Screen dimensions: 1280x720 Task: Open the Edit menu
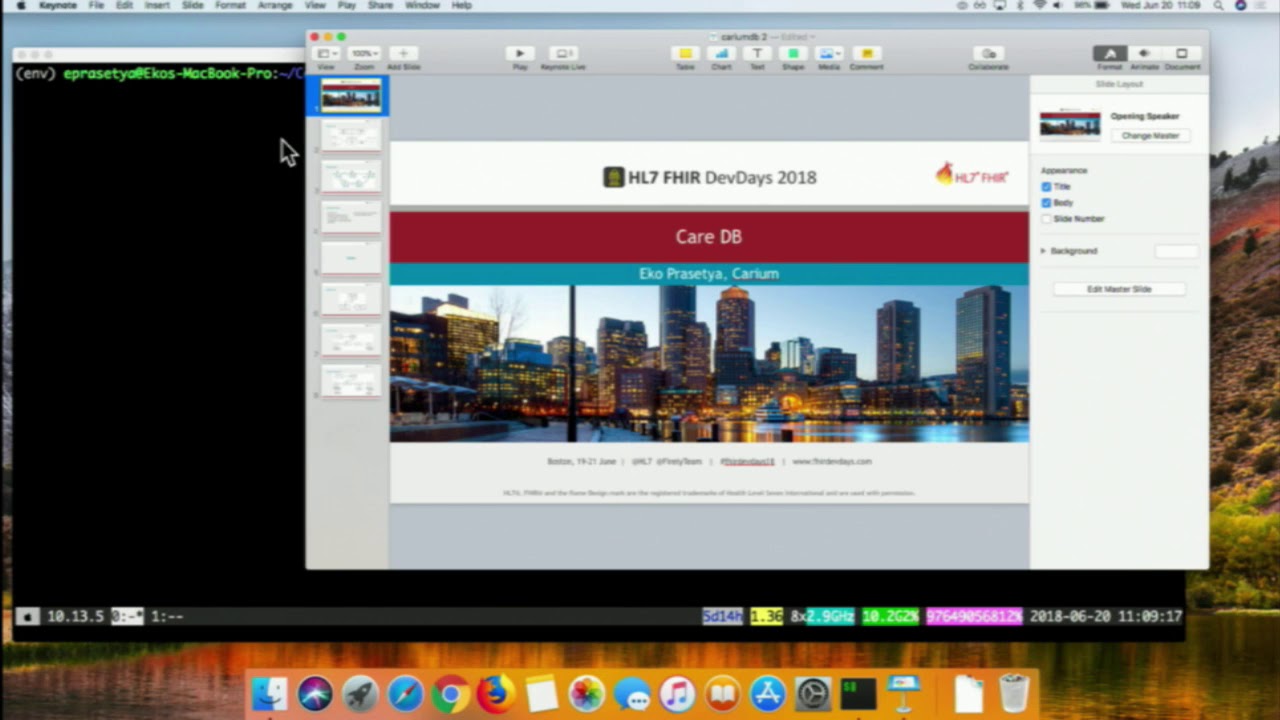point(124,6)
